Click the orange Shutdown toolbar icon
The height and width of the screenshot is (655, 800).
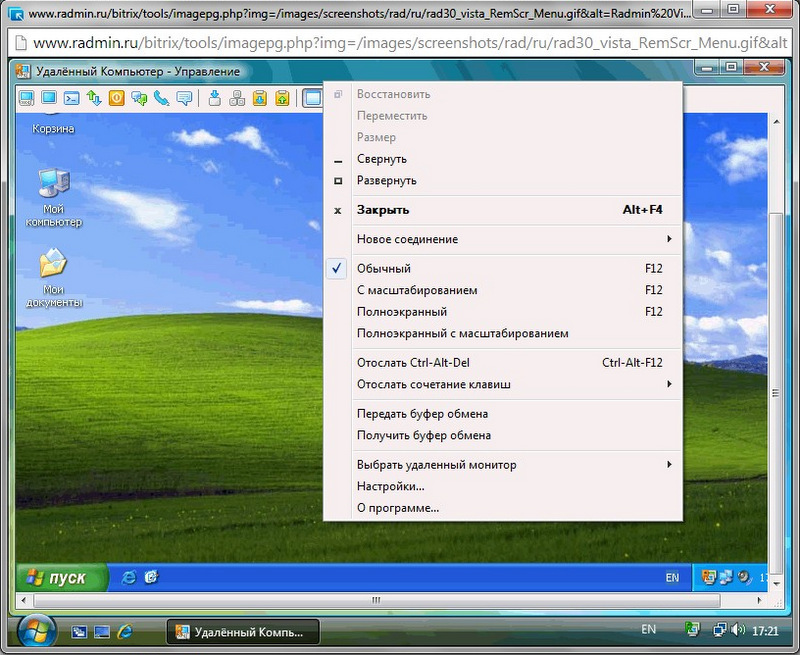116,97
